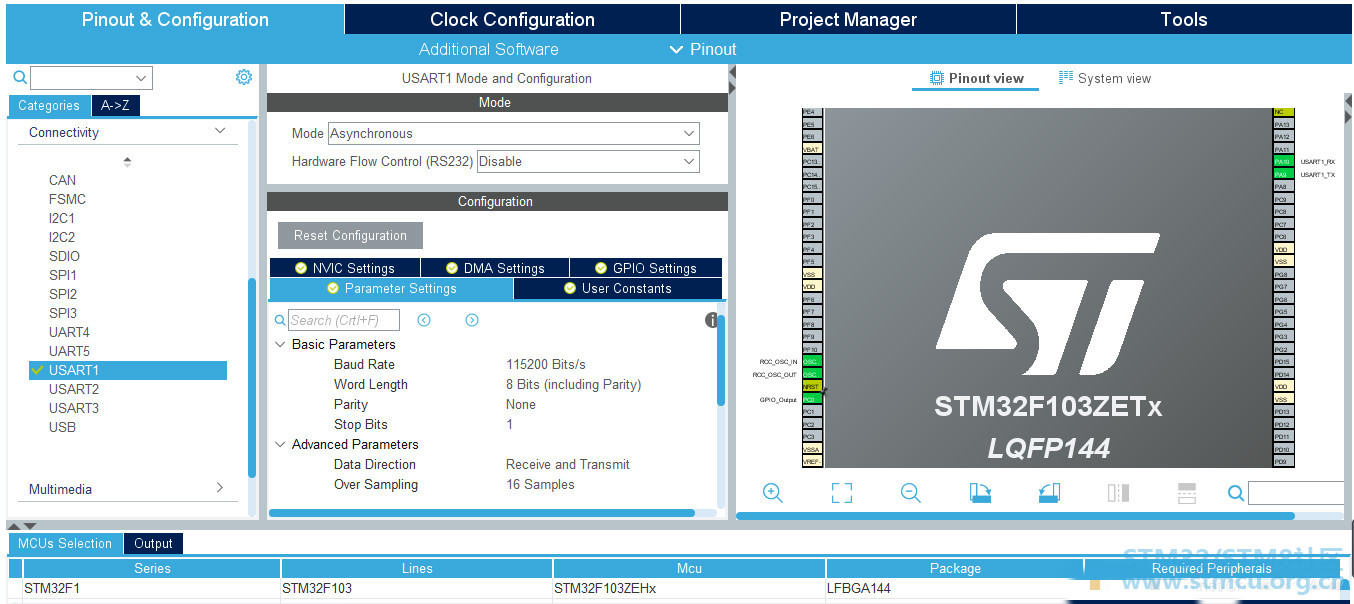Screen dimensions: 1354x604
Task: Switch to the A->Z sorting tab
Action: (x=115, y=105)
